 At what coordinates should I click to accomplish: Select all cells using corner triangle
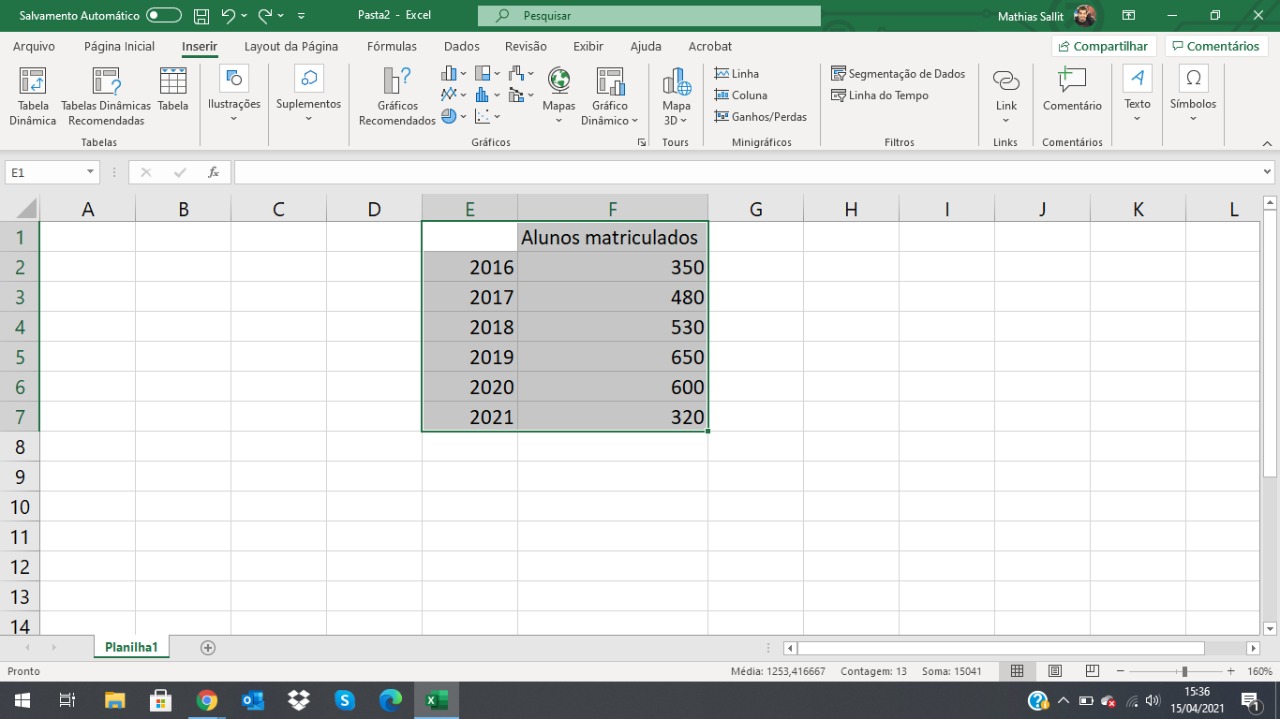coord(25,208)
